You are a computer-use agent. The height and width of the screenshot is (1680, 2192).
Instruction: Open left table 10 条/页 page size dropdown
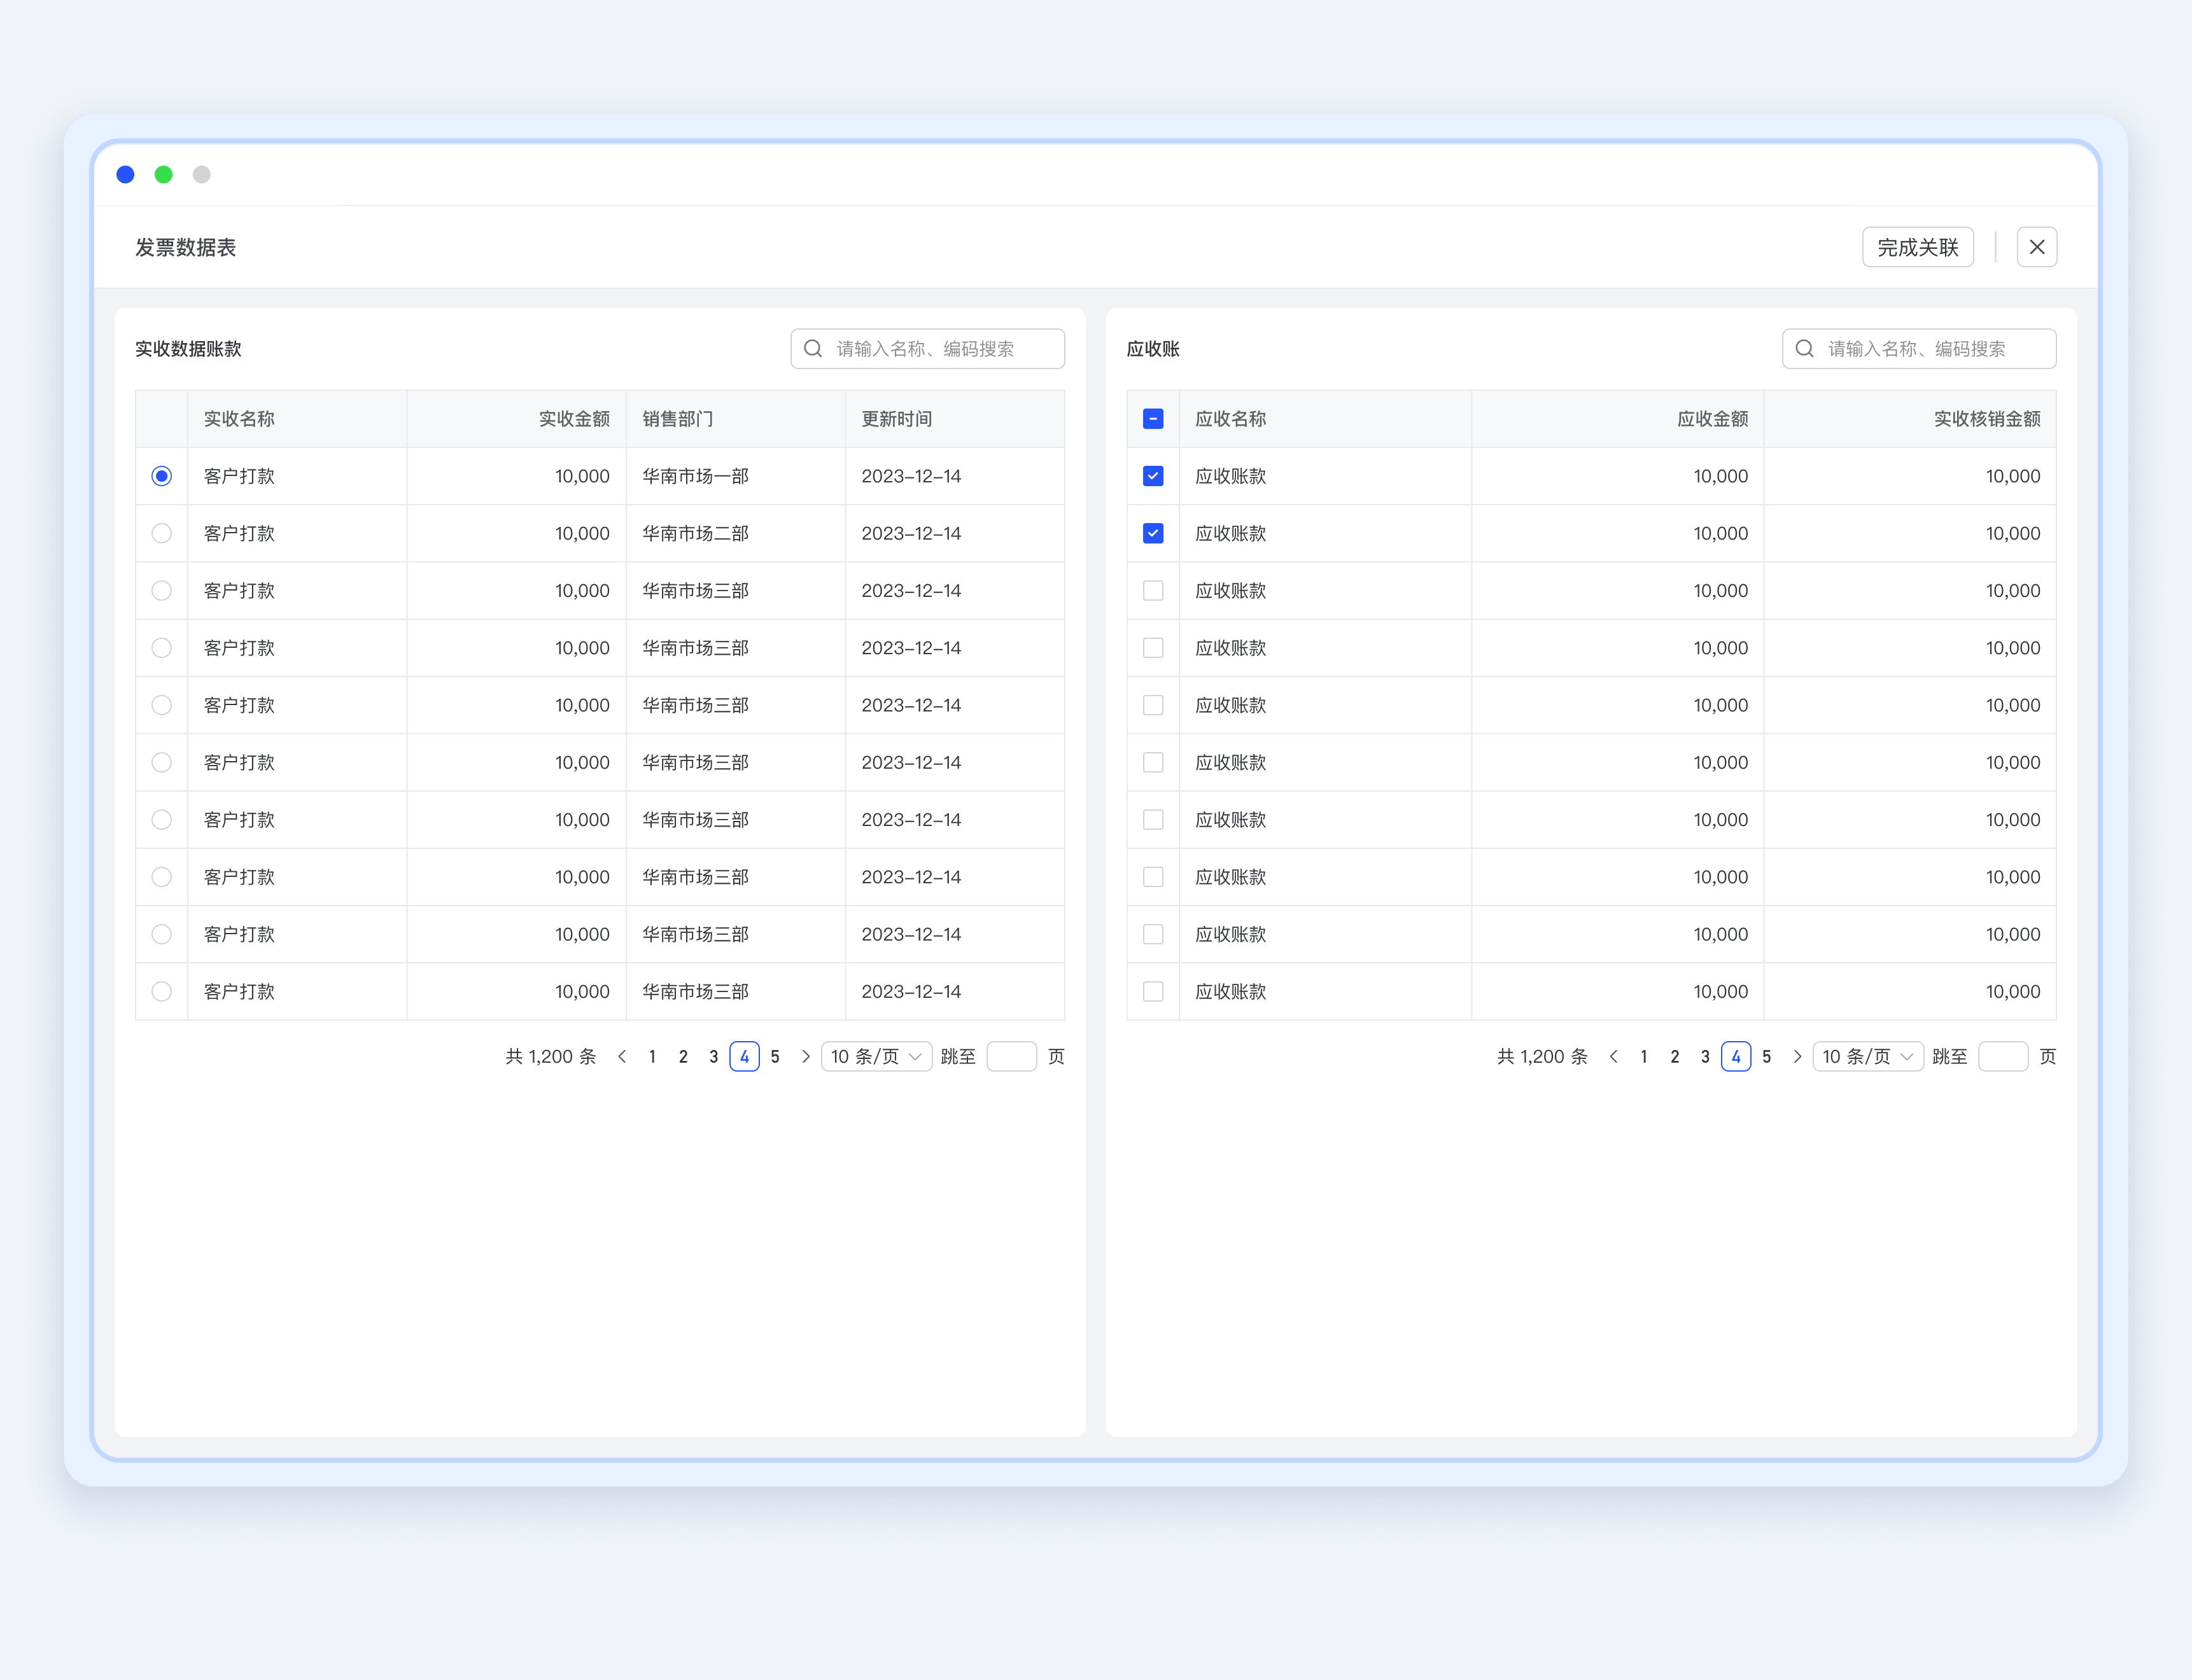tap(876, 1056)
